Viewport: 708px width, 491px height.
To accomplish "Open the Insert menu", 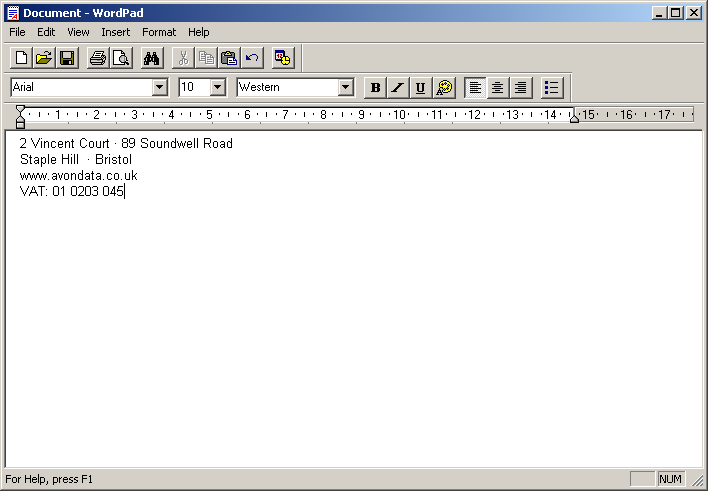I will point(116,32).
